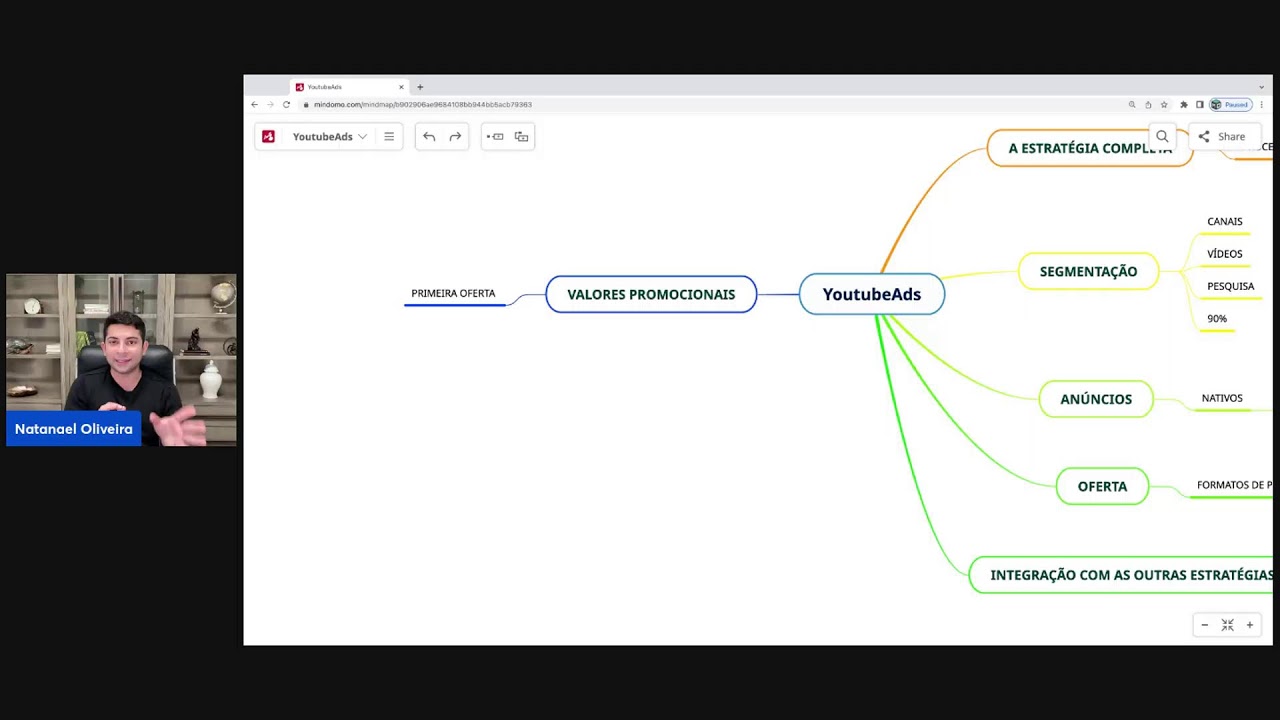
Task: Open the Chrome three-dot menu
Action: point(1261,104)
